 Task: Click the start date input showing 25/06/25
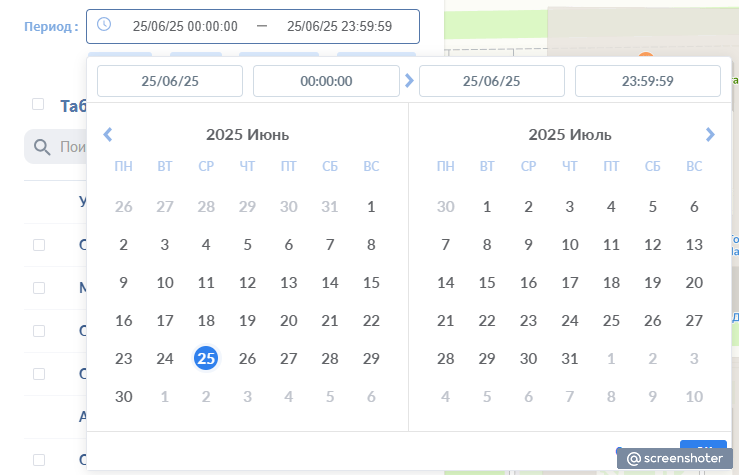coord(170,81)
